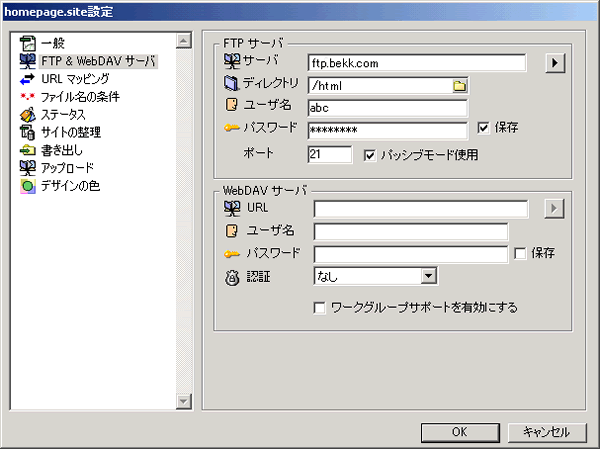Click the WebDAV URL arrow menu button

554,209
